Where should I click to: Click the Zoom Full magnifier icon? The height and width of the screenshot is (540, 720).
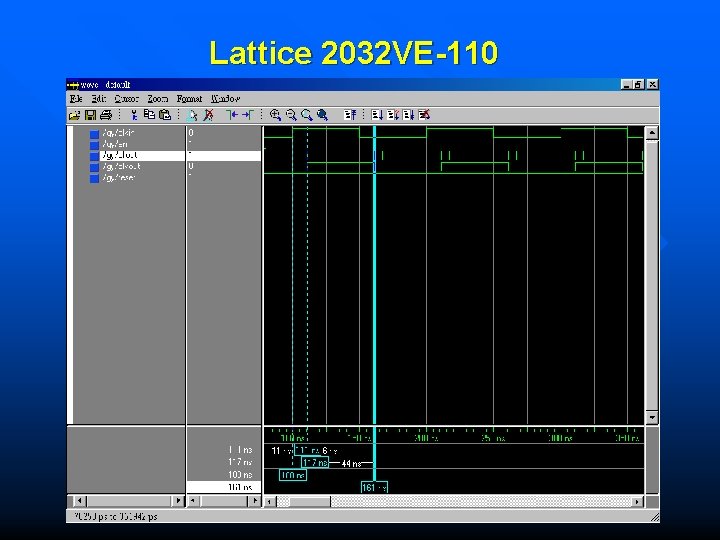322,115
